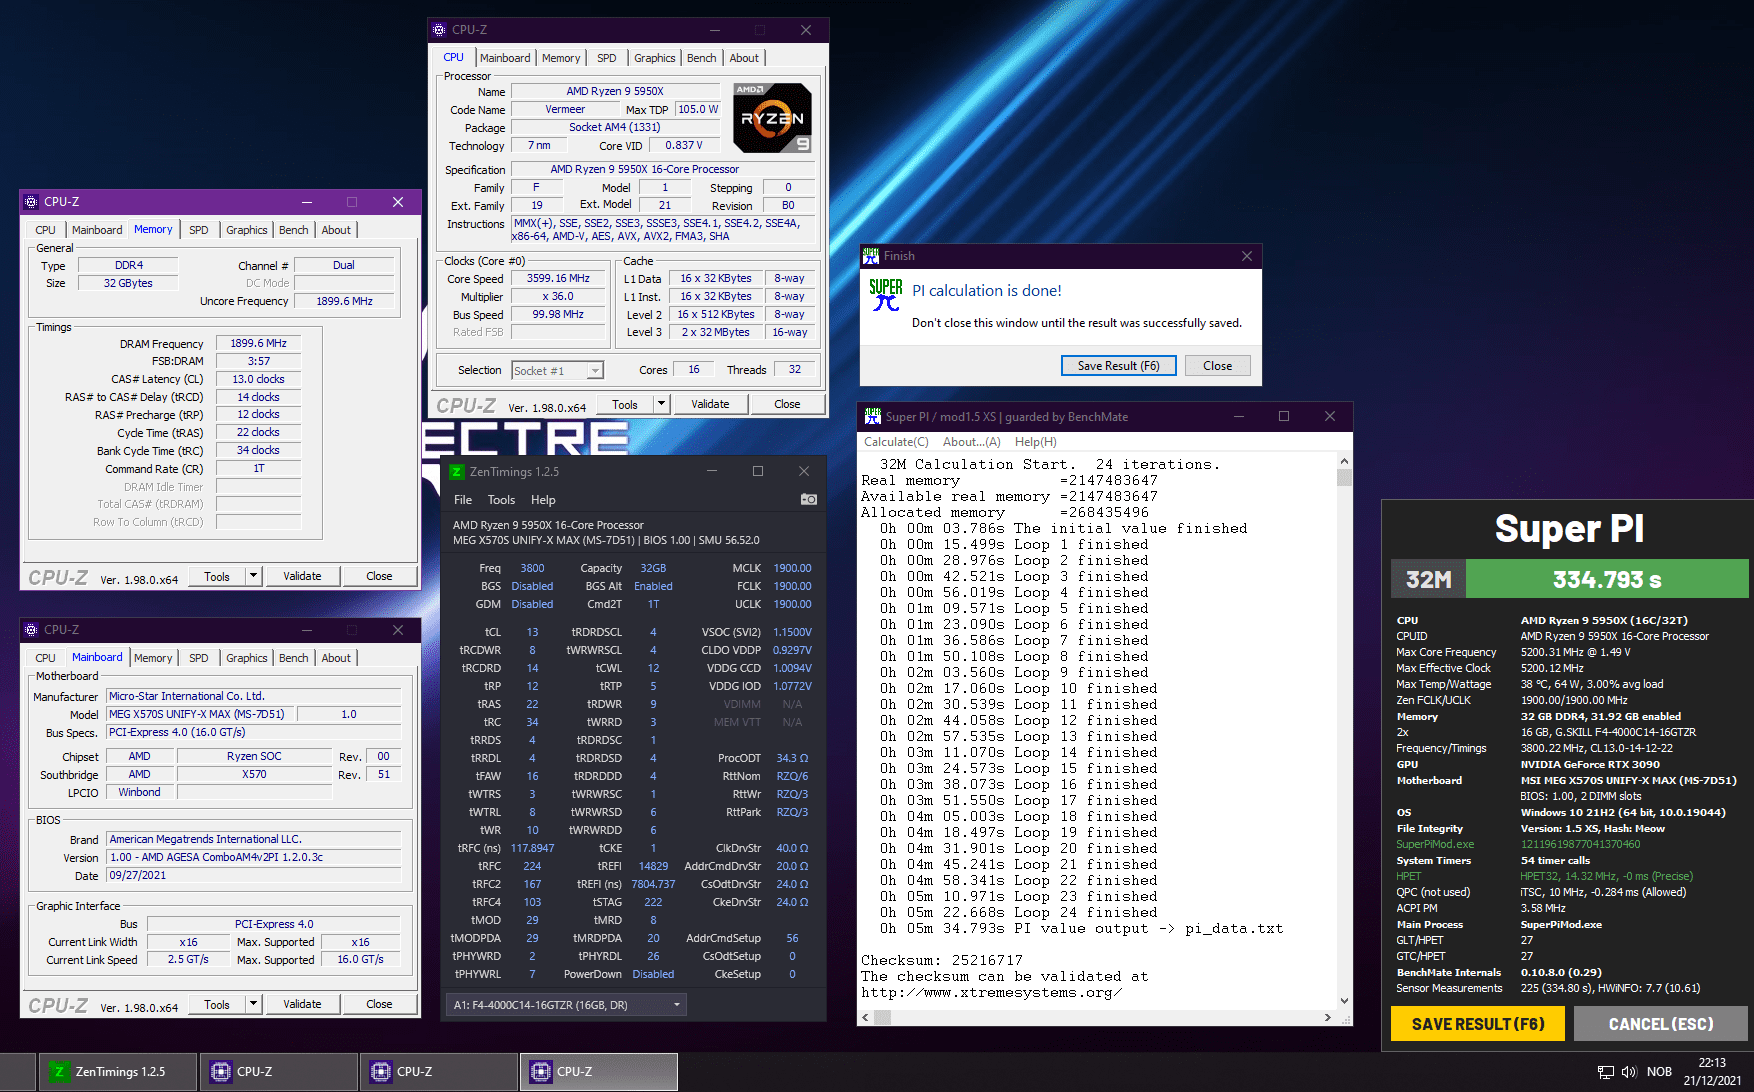Viewport: 1754px width, 1092px height.
Task: Click the network icon in system tray
Action: (x=1606, y=1072)
